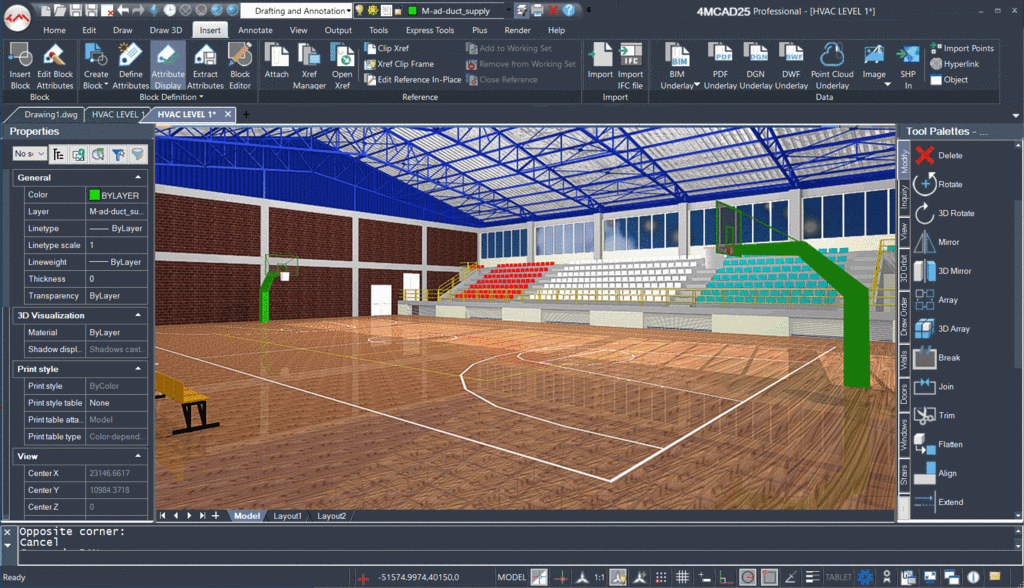This screenshot has height=588, width=1024.
Task: Switch to the Annotate ribbon tab
Action: [255, 30]
